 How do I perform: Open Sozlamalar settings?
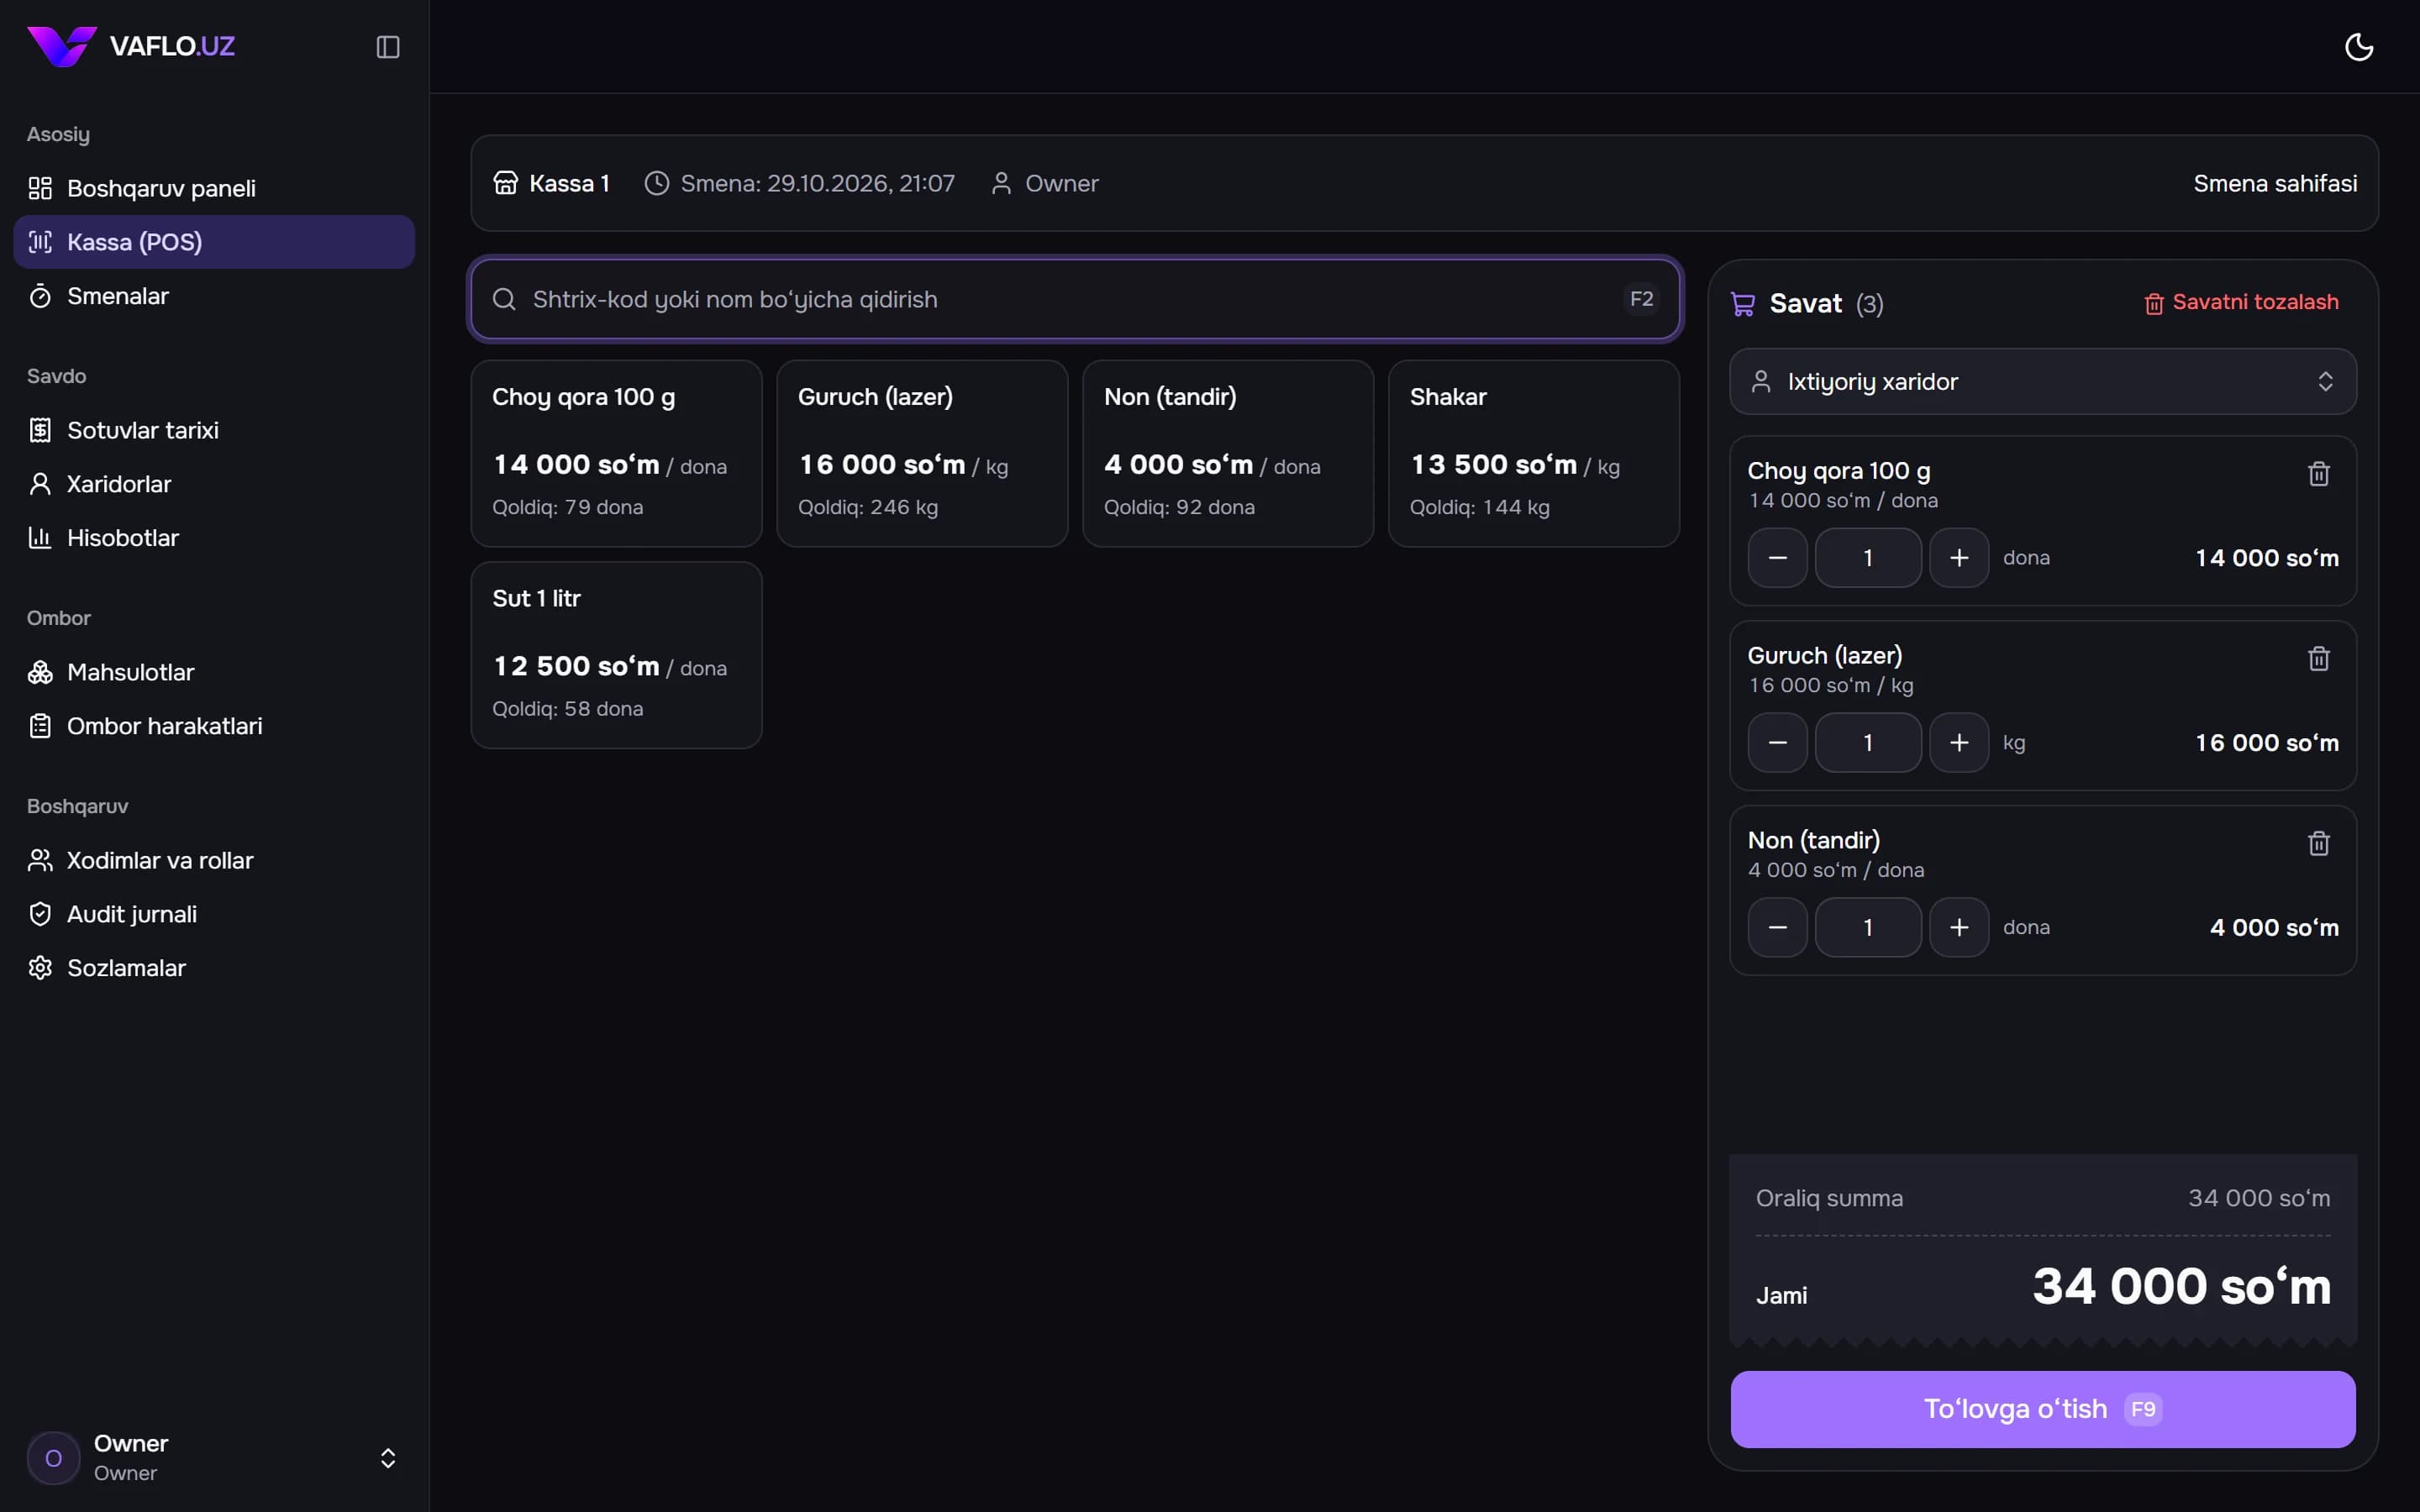[213, 968]
